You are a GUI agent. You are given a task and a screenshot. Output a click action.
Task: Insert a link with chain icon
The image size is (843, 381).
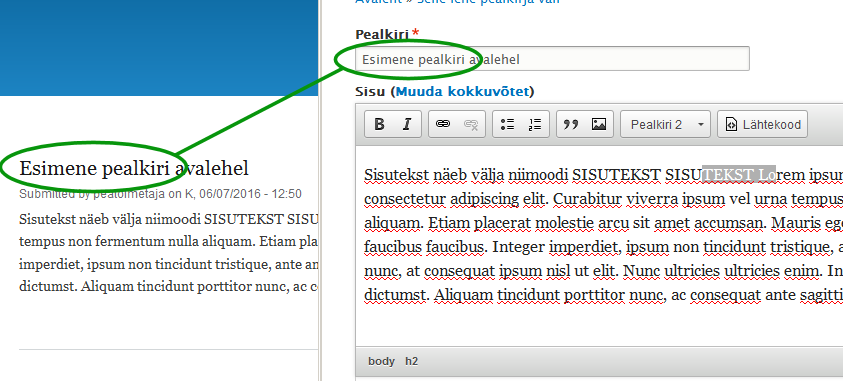[x=442, y=125]
